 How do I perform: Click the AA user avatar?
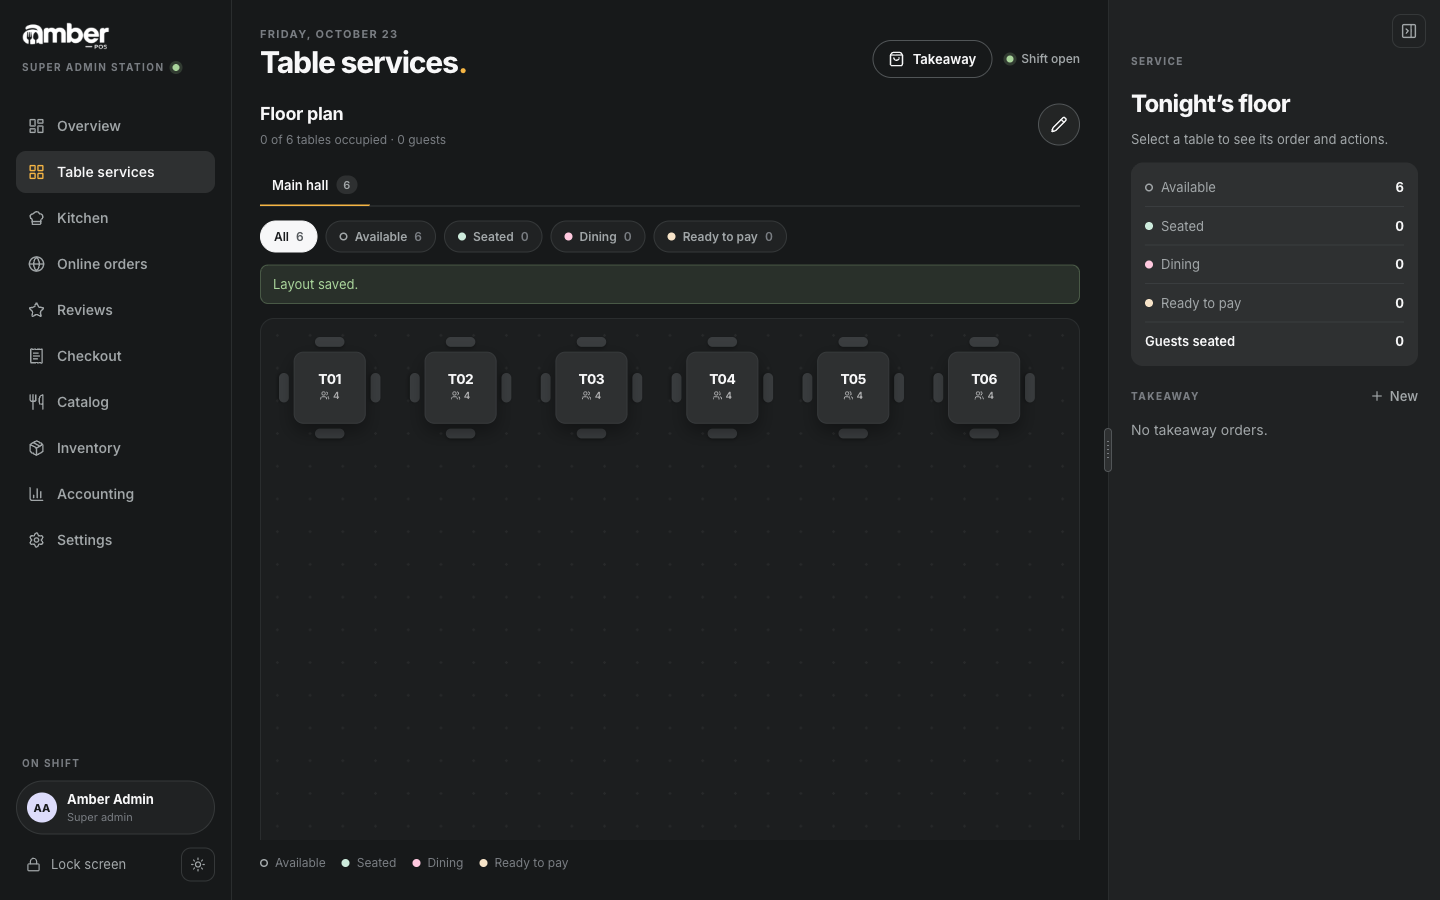point(42,808)
